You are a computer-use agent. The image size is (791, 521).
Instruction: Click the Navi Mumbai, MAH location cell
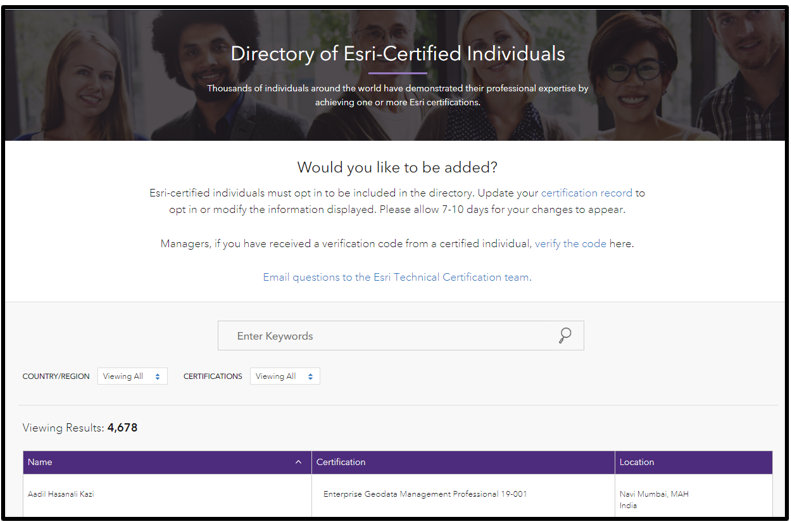click(x=654, y=494)
